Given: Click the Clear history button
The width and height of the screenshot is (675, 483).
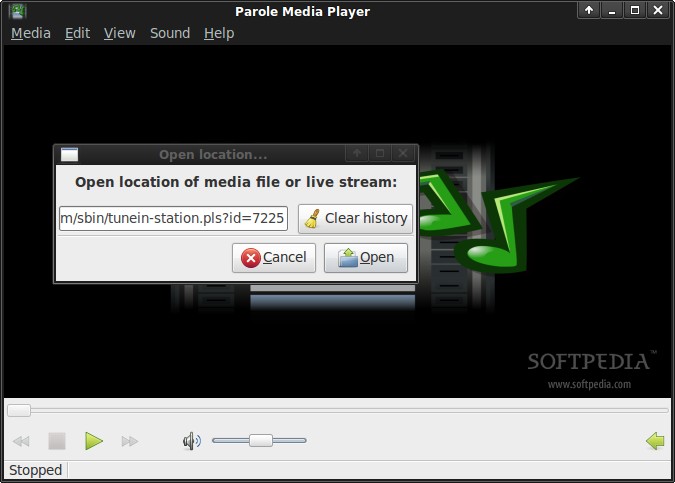Looking at the screenshot, I should coord(355,219).
